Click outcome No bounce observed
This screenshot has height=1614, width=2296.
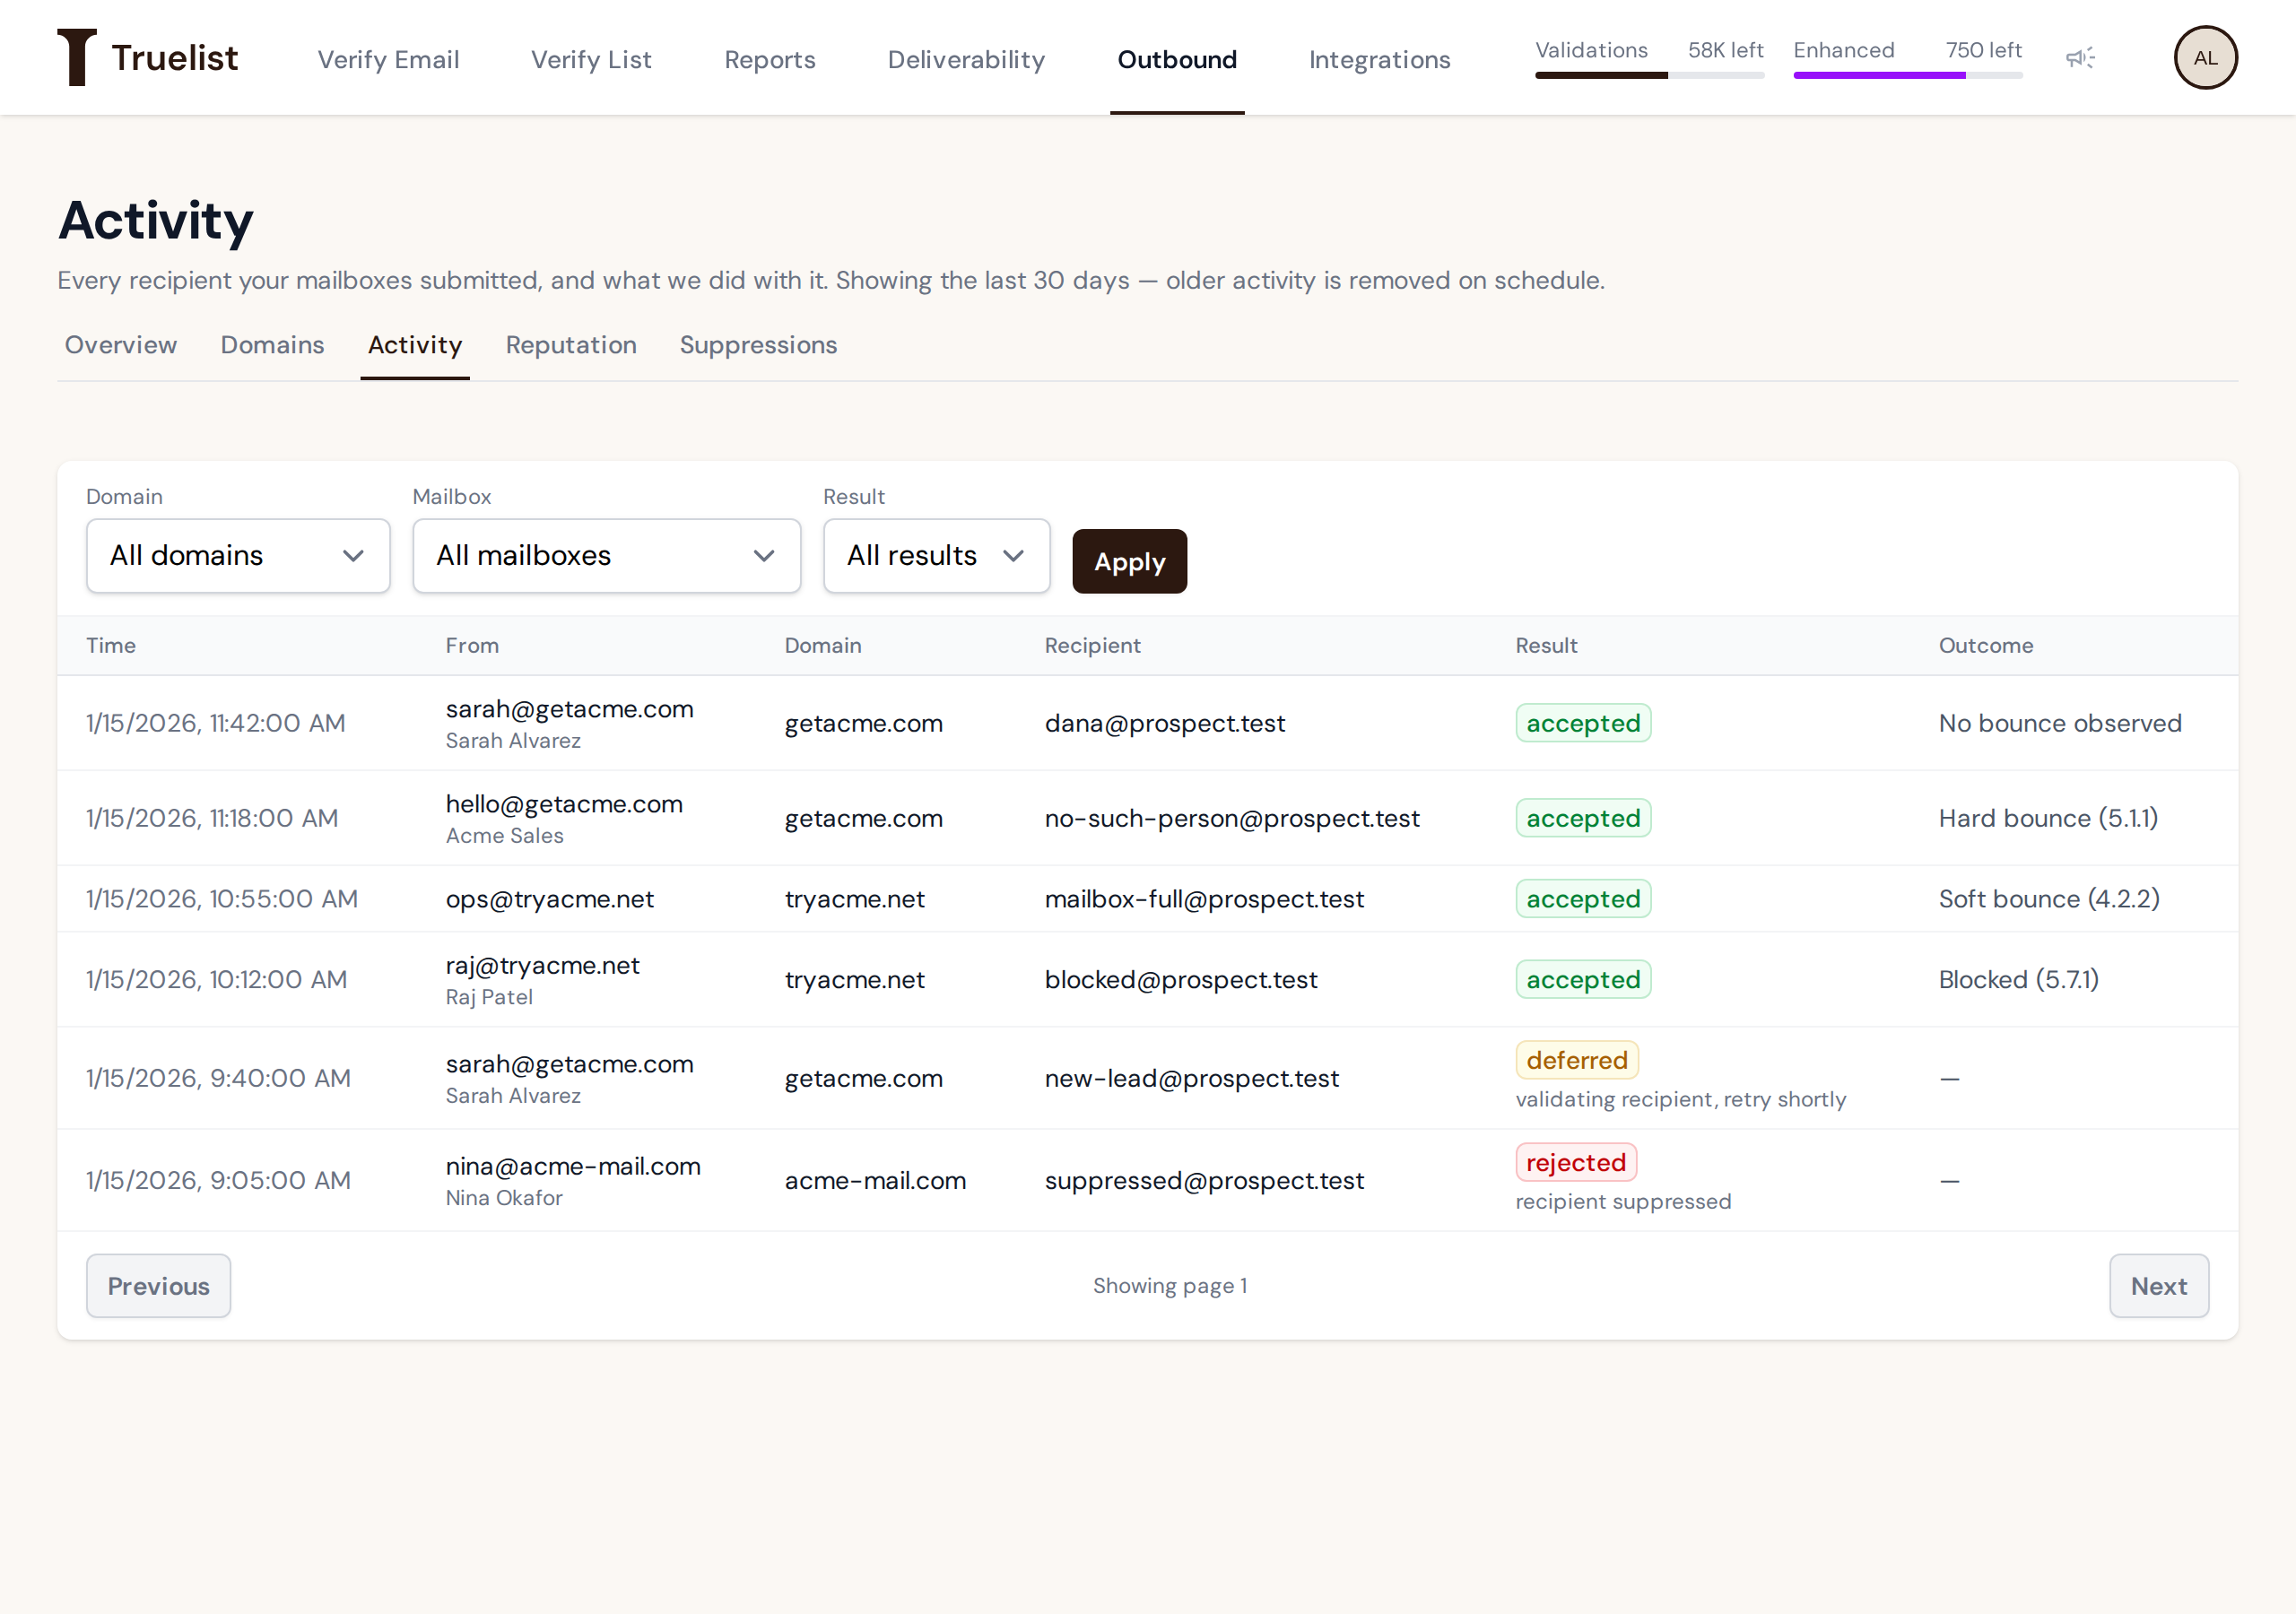pyautogui.click(x=2060, y=723)
